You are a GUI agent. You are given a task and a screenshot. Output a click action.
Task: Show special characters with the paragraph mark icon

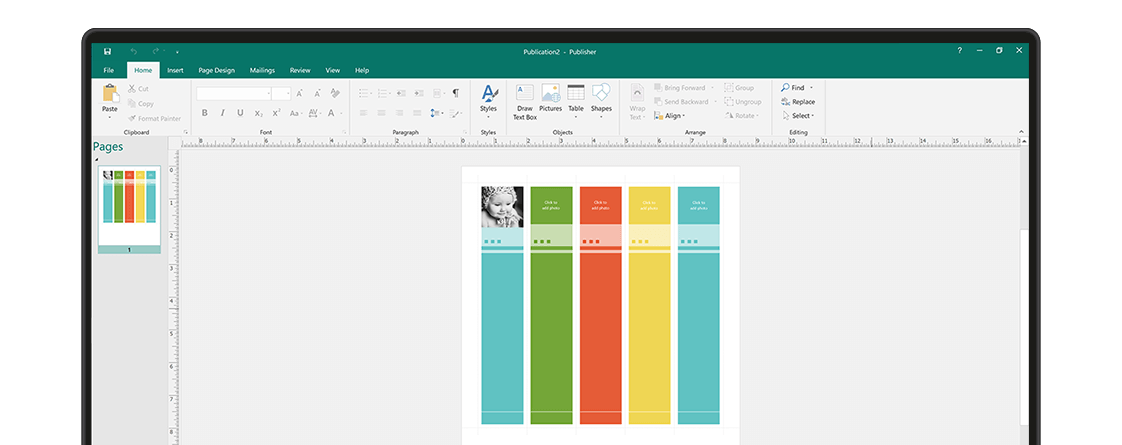pos(456,93)
